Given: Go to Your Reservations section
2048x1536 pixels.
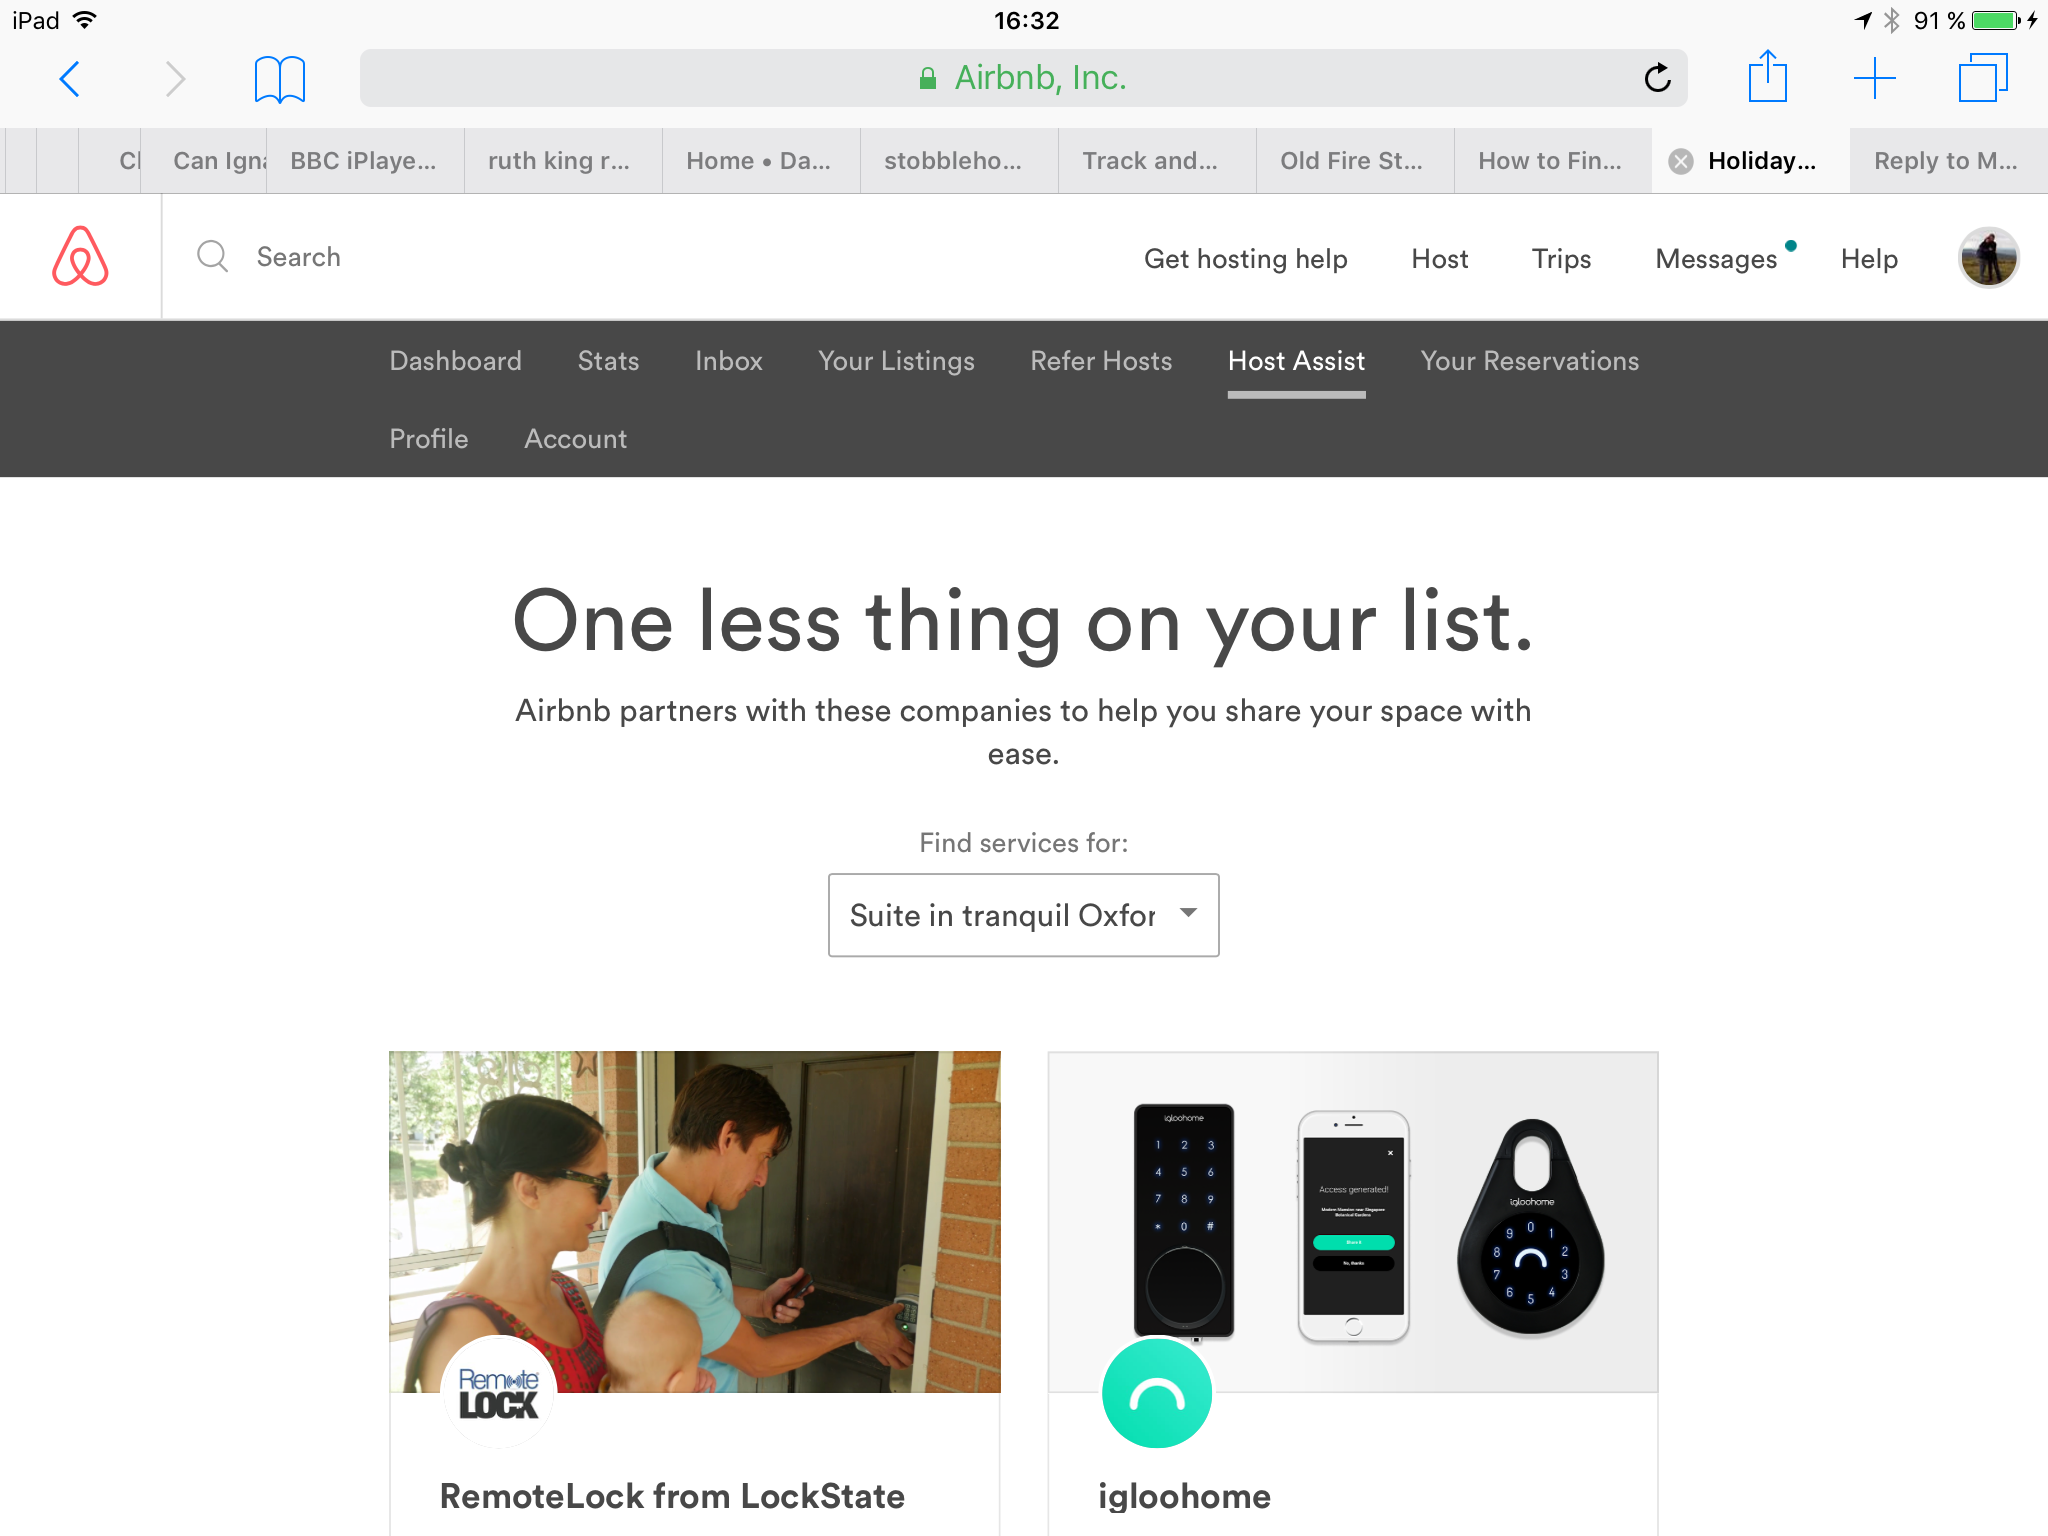Looking at the screenshot, I should click(x=1529, y=361).
